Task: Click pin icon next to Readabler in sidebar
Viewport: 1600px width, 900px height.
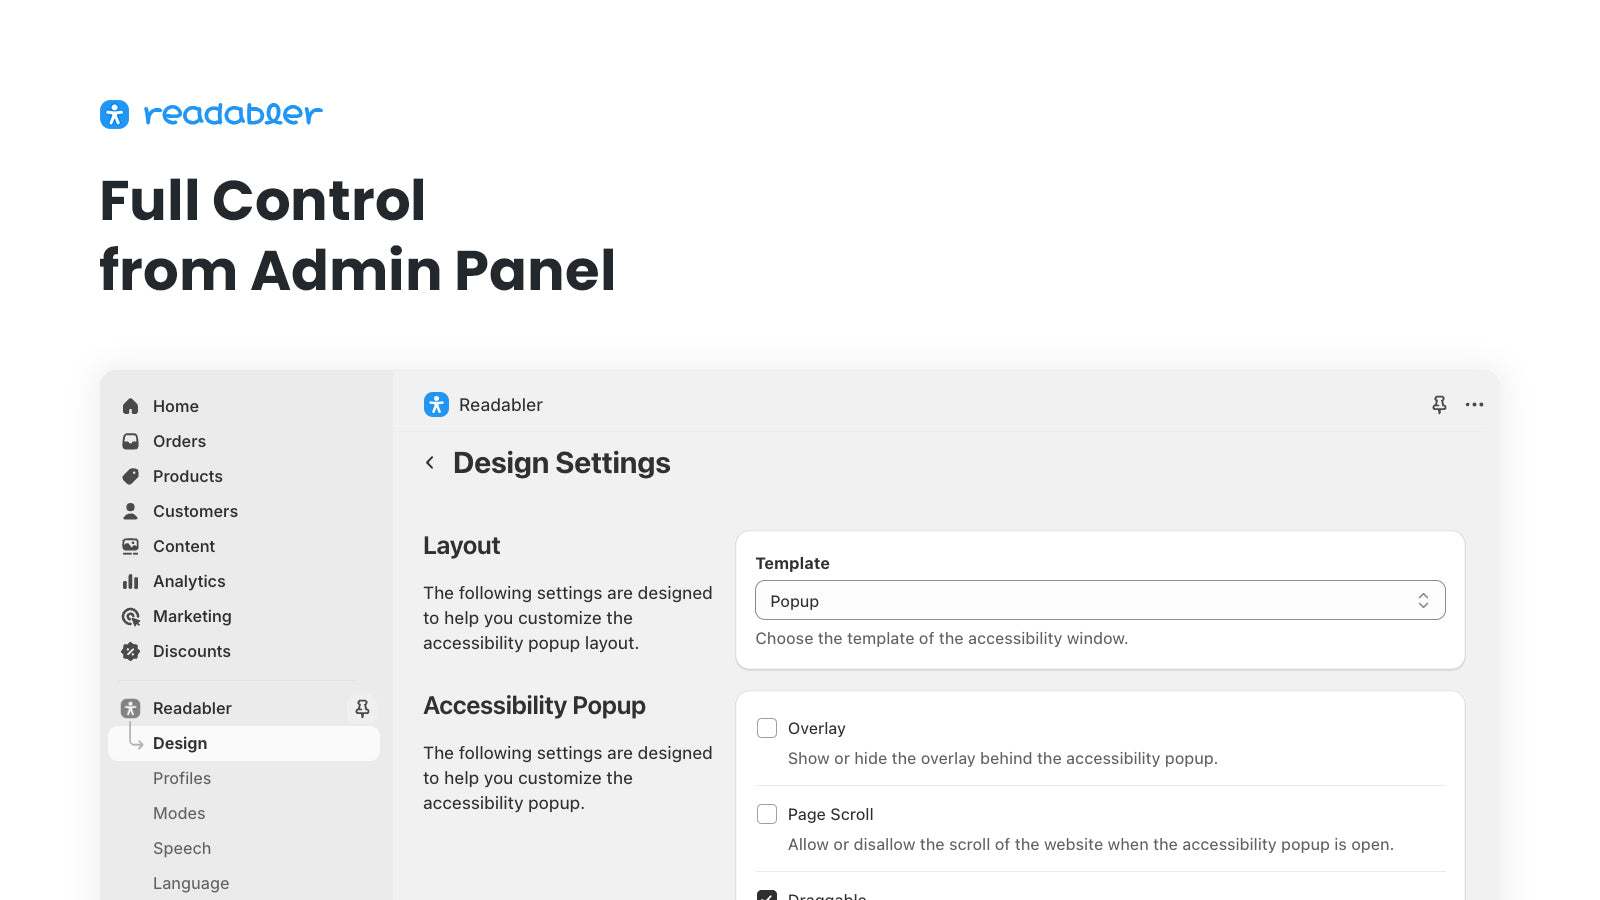Action: [362, 708]
